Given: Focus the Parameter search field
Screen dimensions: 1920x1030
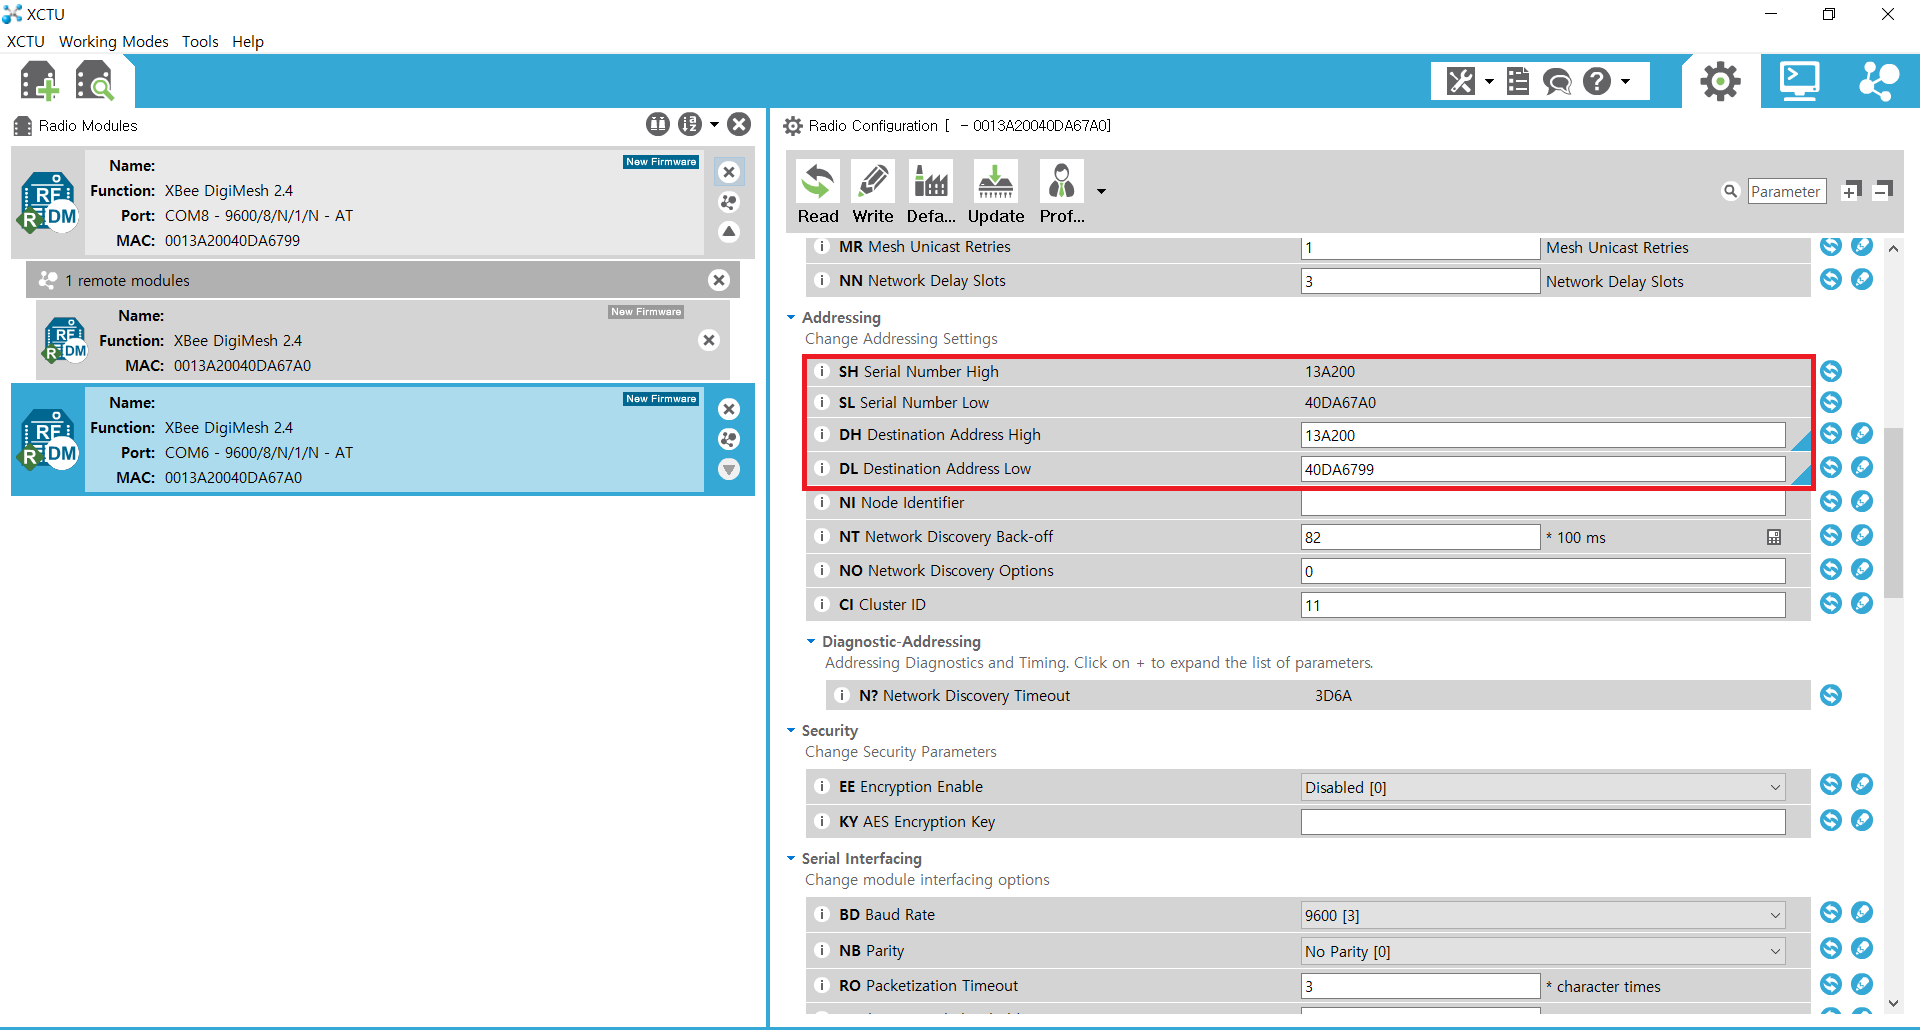Looking at the screenshot, I should [1786, 191].
